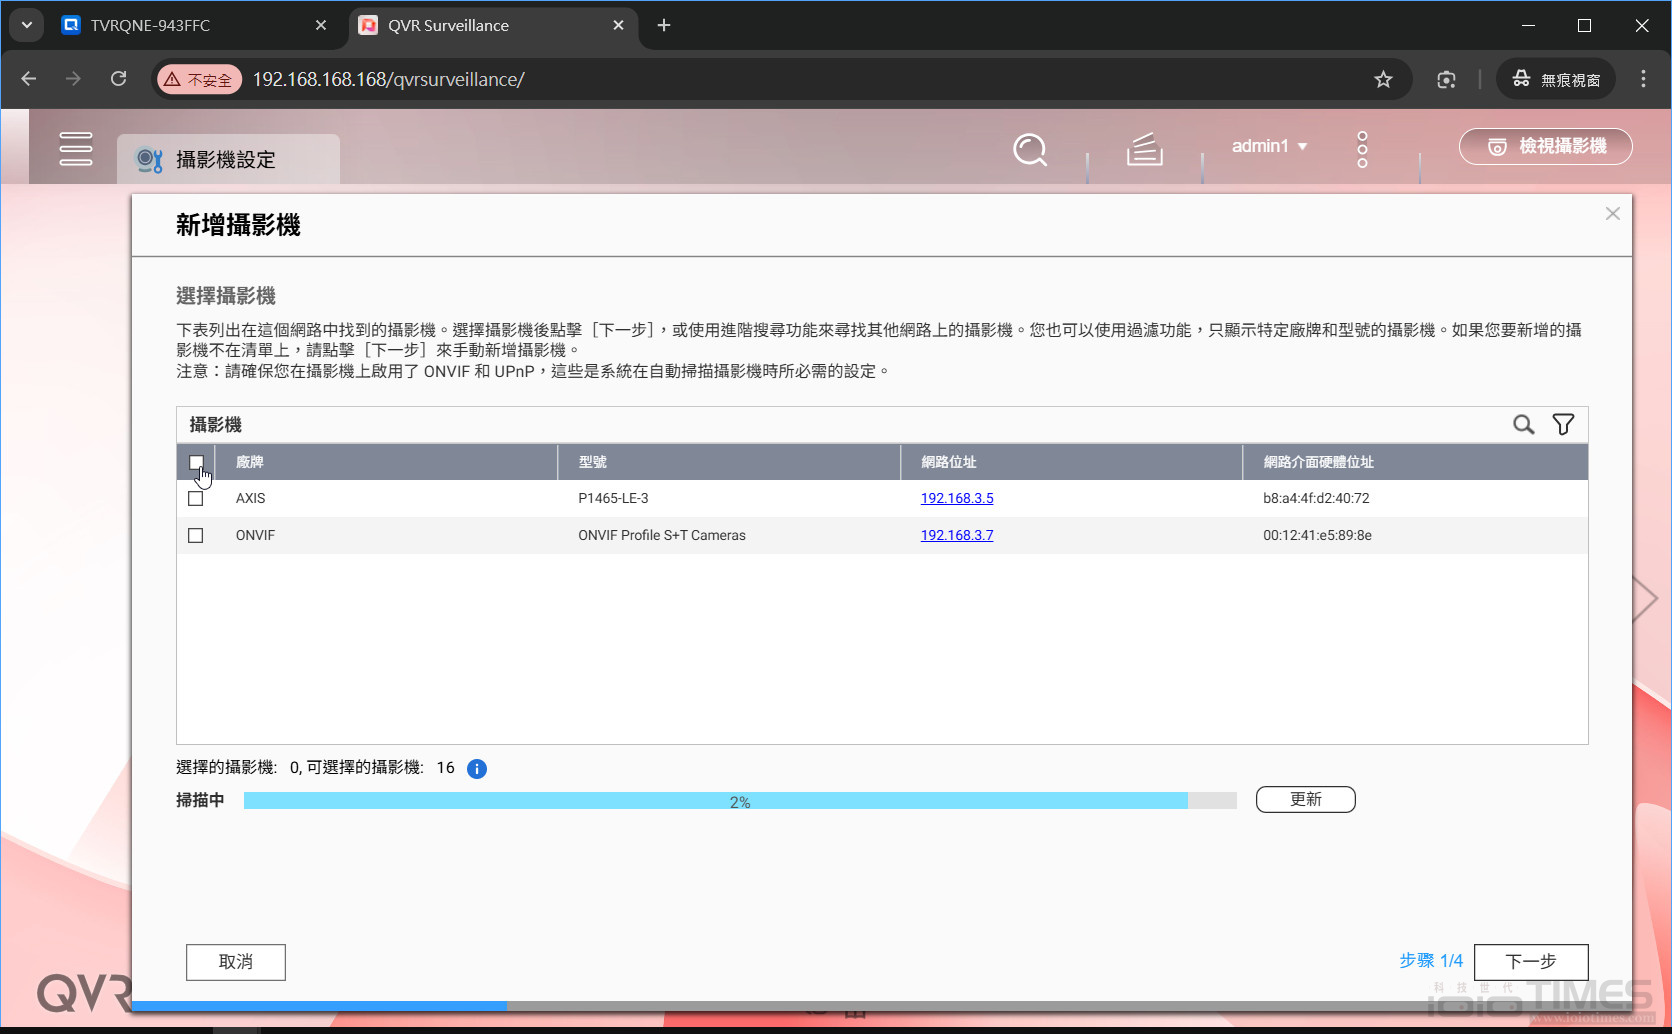This screenshot has height=1034, width=1672.
Task: Select the AXIS P1465-LE-3 camera checkbox
Action: click(196, 497)
